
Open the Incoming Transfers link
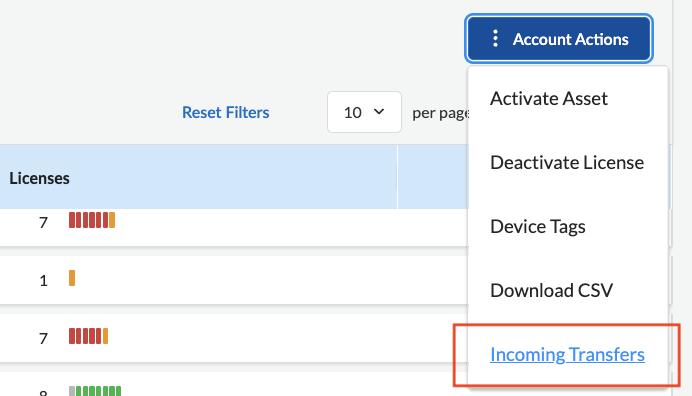coord(567,355)
